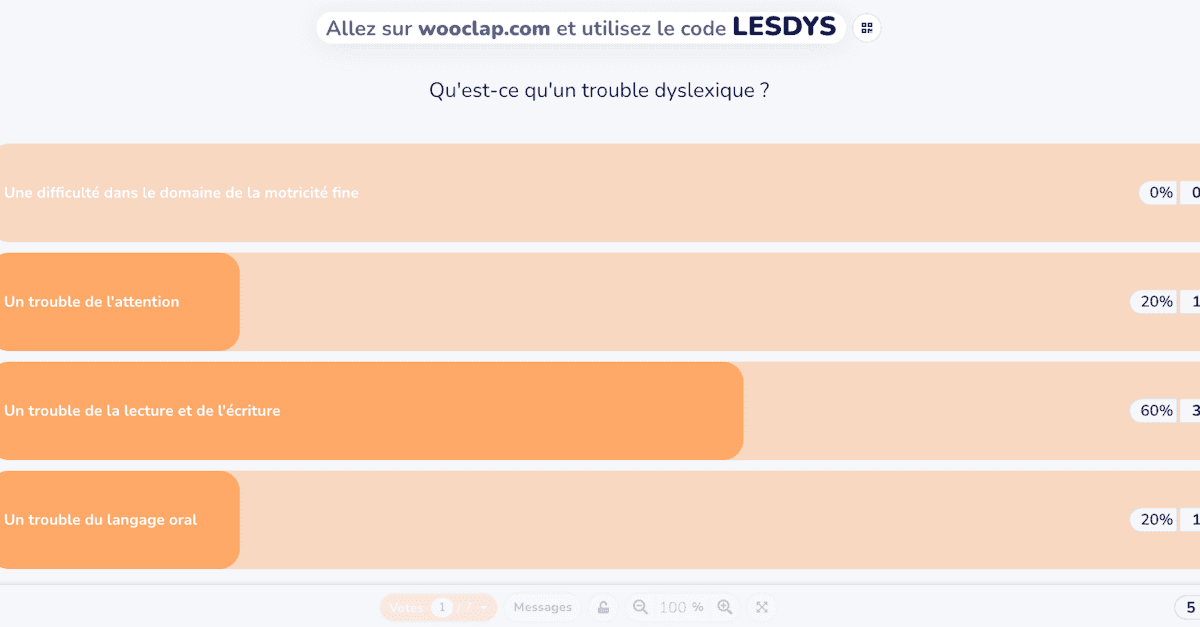Click the 20% badge for attention answer
This screenshot has width=1200, height=627.
pyautogui.click(x=1156, y=302)
